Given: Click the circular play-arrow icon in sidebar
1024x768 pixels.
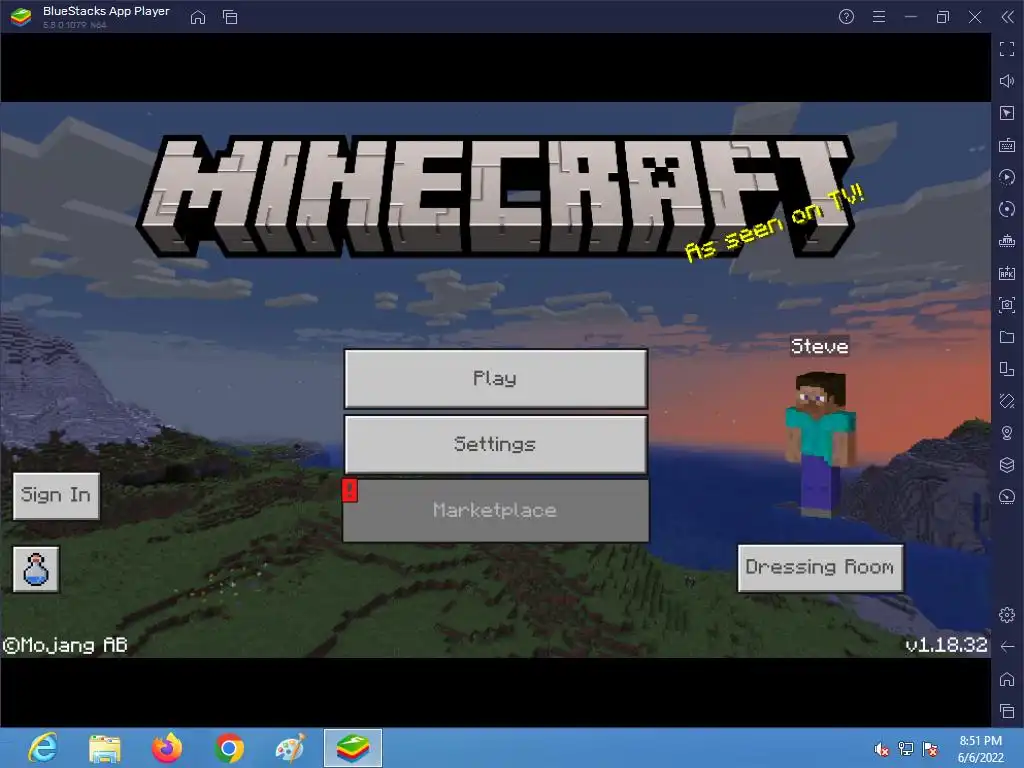Looking at the screenshot, I should (1007, 177).
